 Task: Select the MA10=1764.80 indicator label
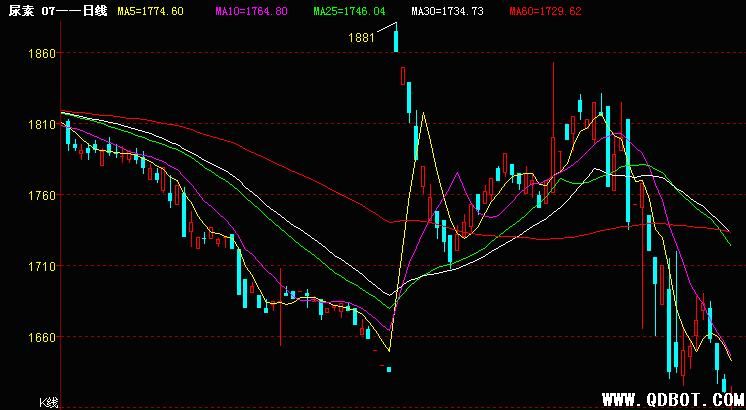pos(251,11)
